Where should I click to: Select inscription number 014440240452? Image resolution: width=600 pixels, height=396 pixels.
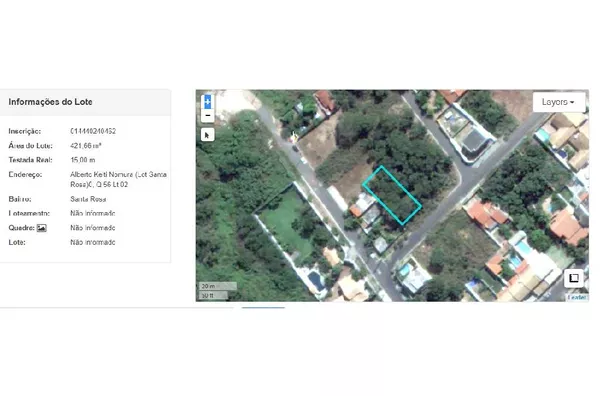93,131
